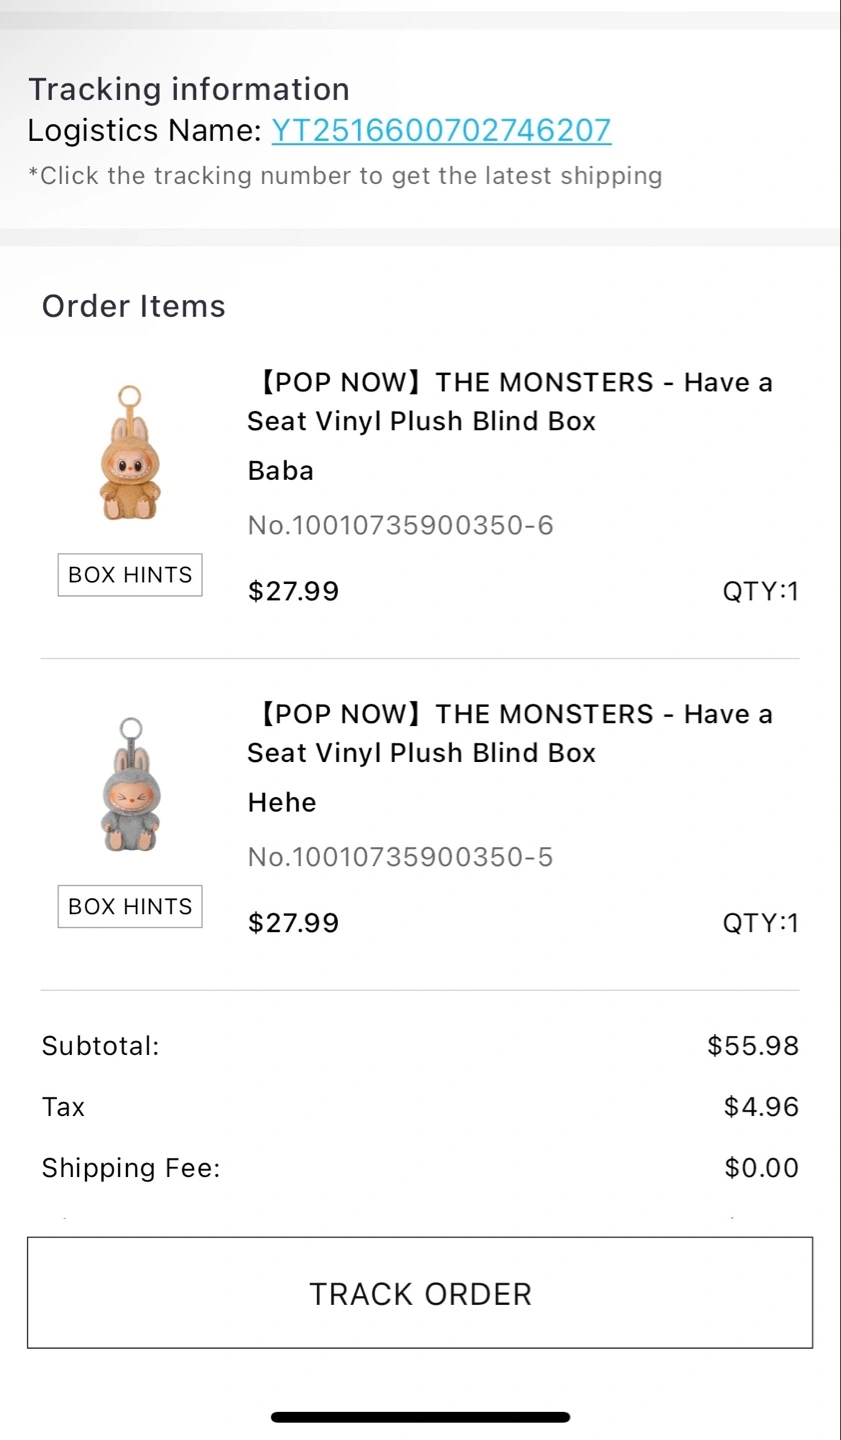Viewport: 841px width, 1440px height.
Task: Tap the Tax amount $4.96
Action: pos(761,1107)
